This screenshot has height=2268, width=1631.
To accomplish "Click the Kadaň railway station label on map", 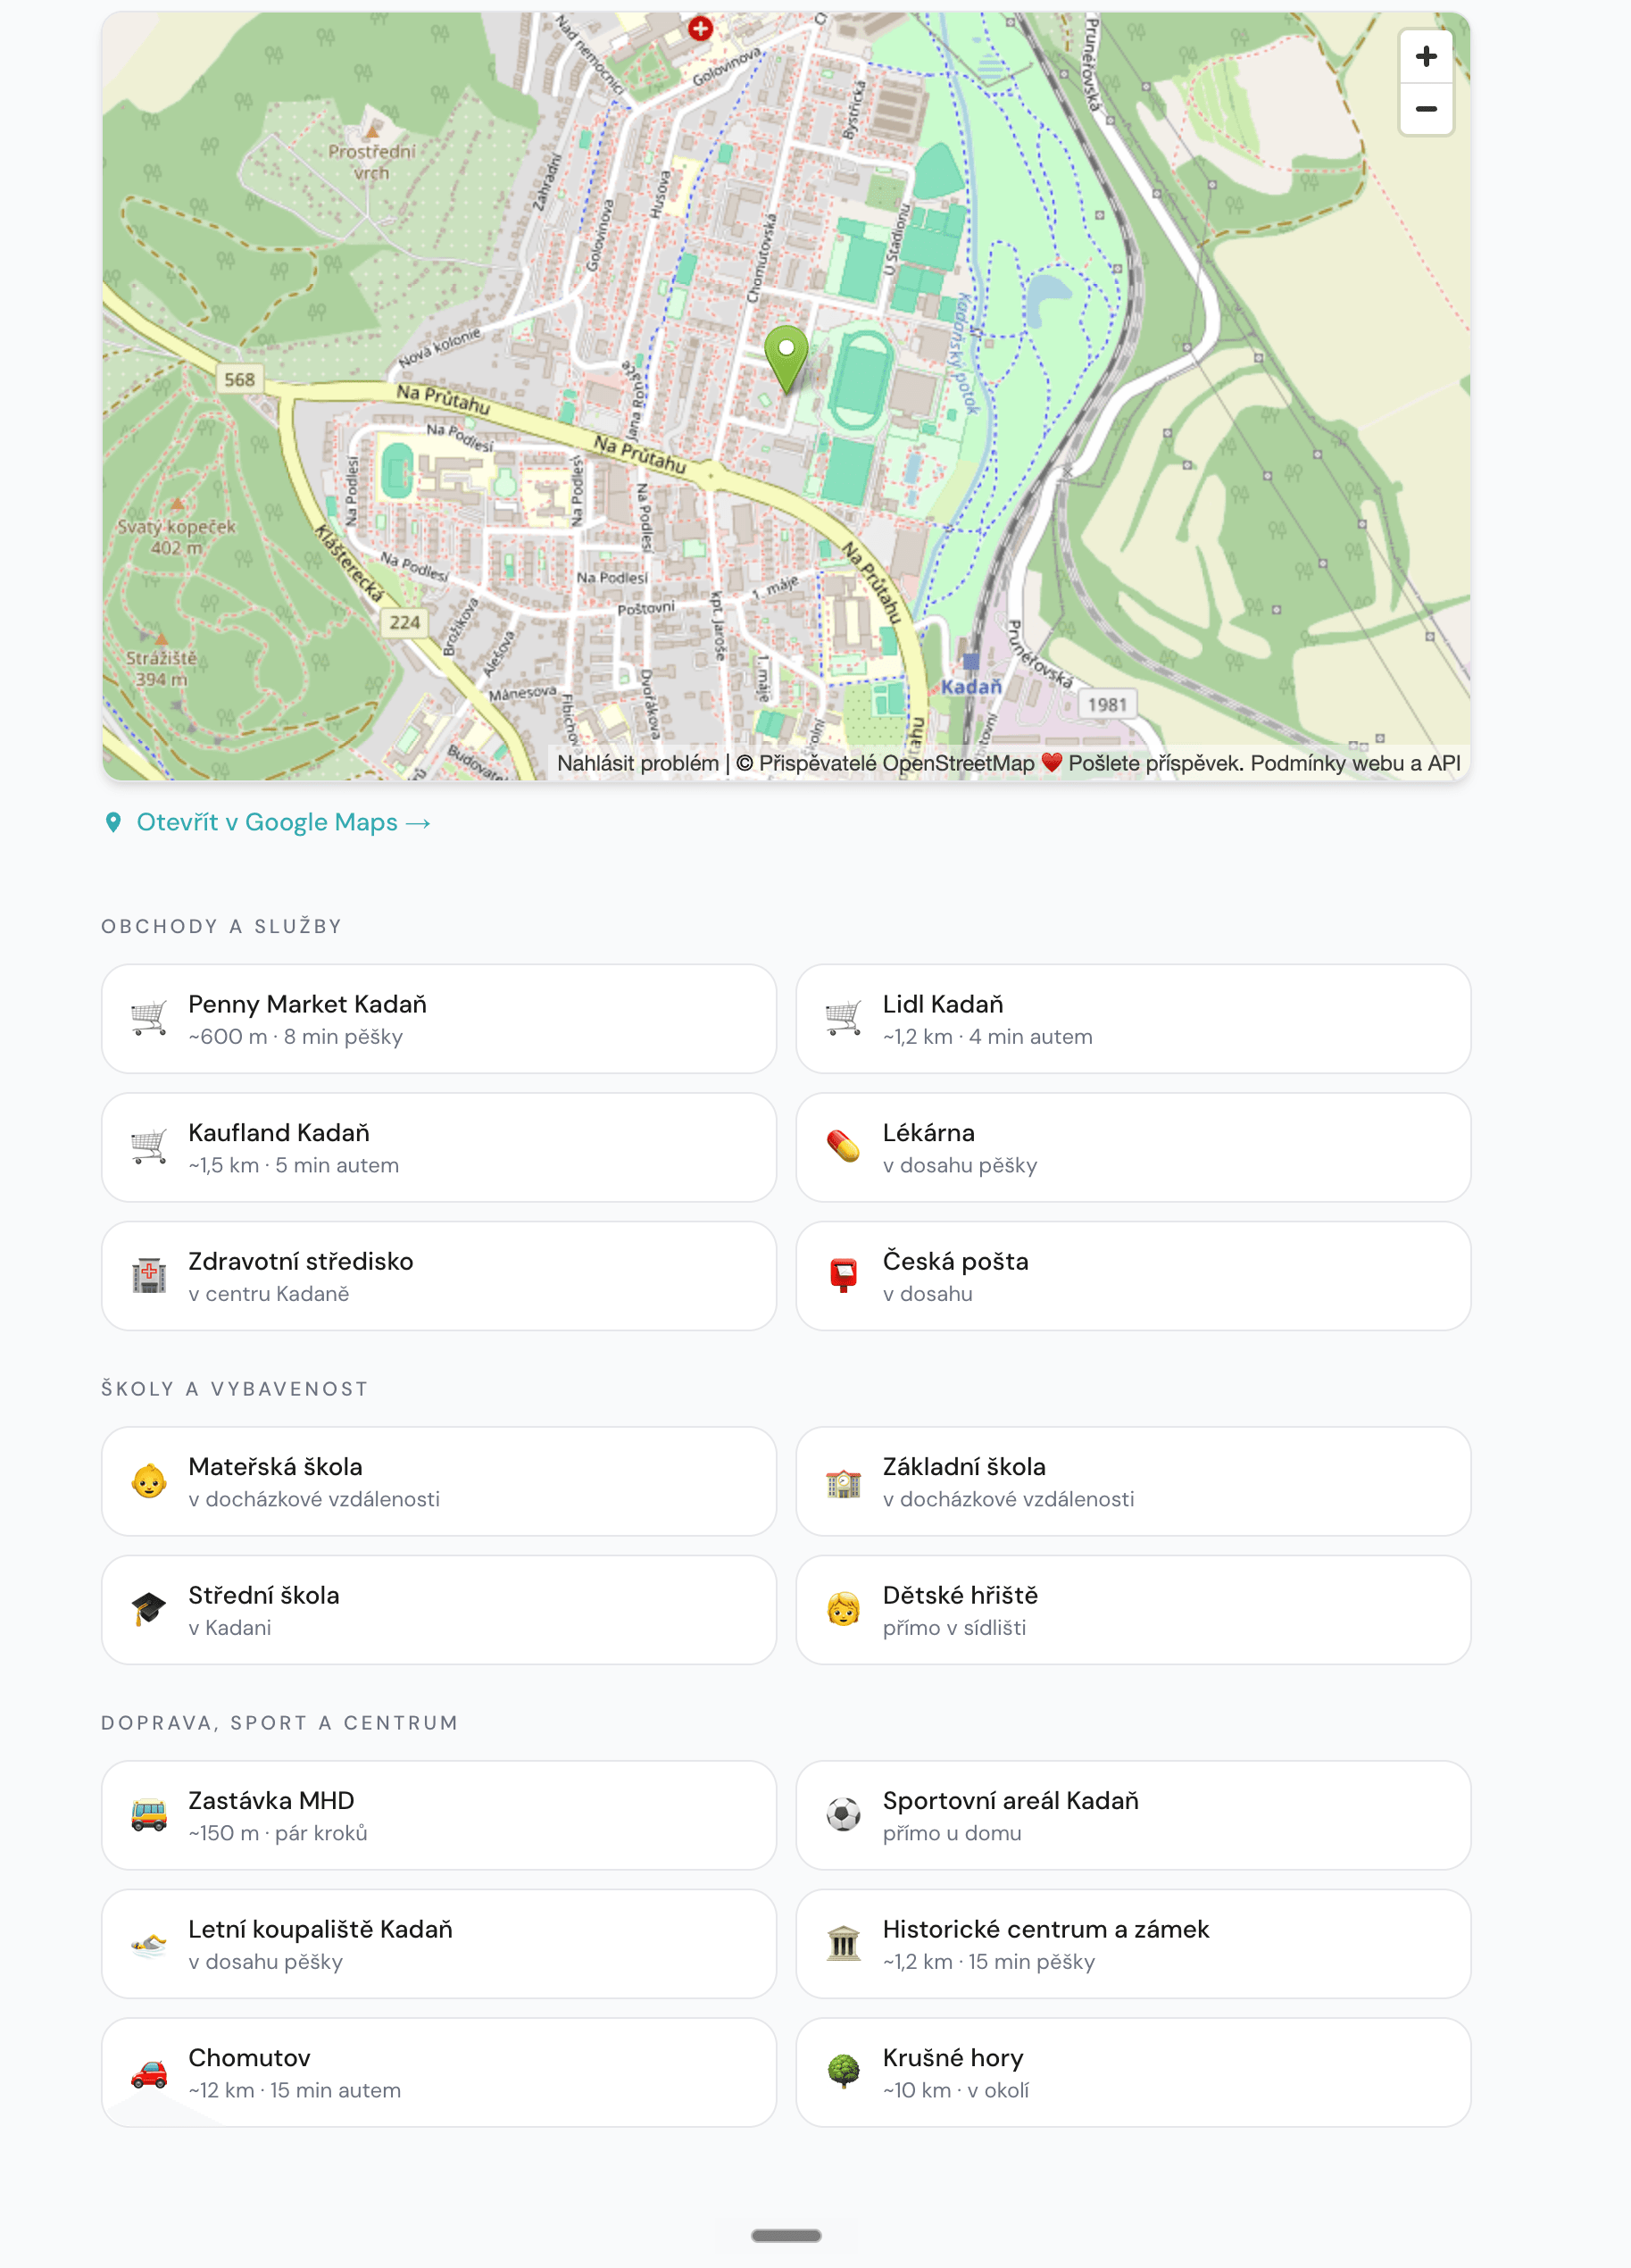I will 970,686.
